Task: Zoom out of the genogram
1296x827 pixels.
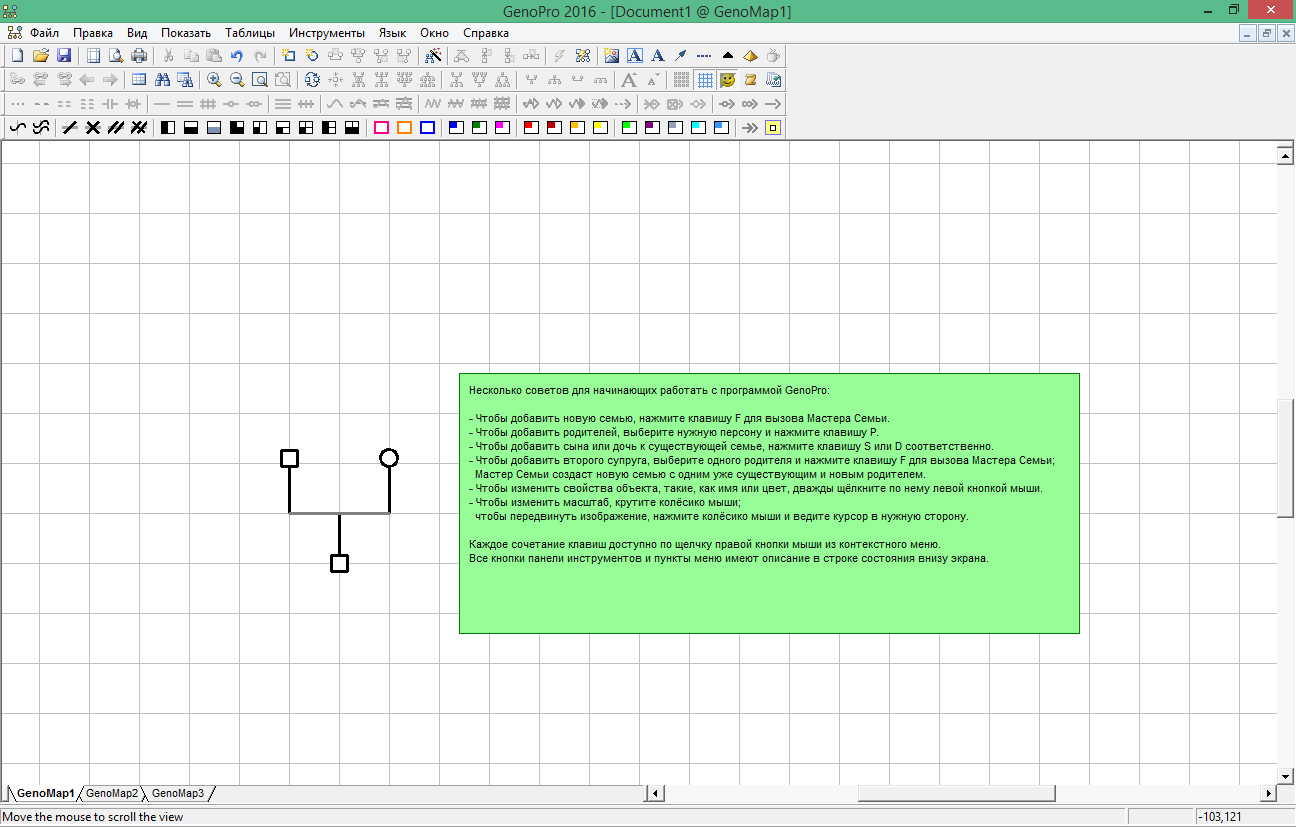Action: [x=237, y=80]
